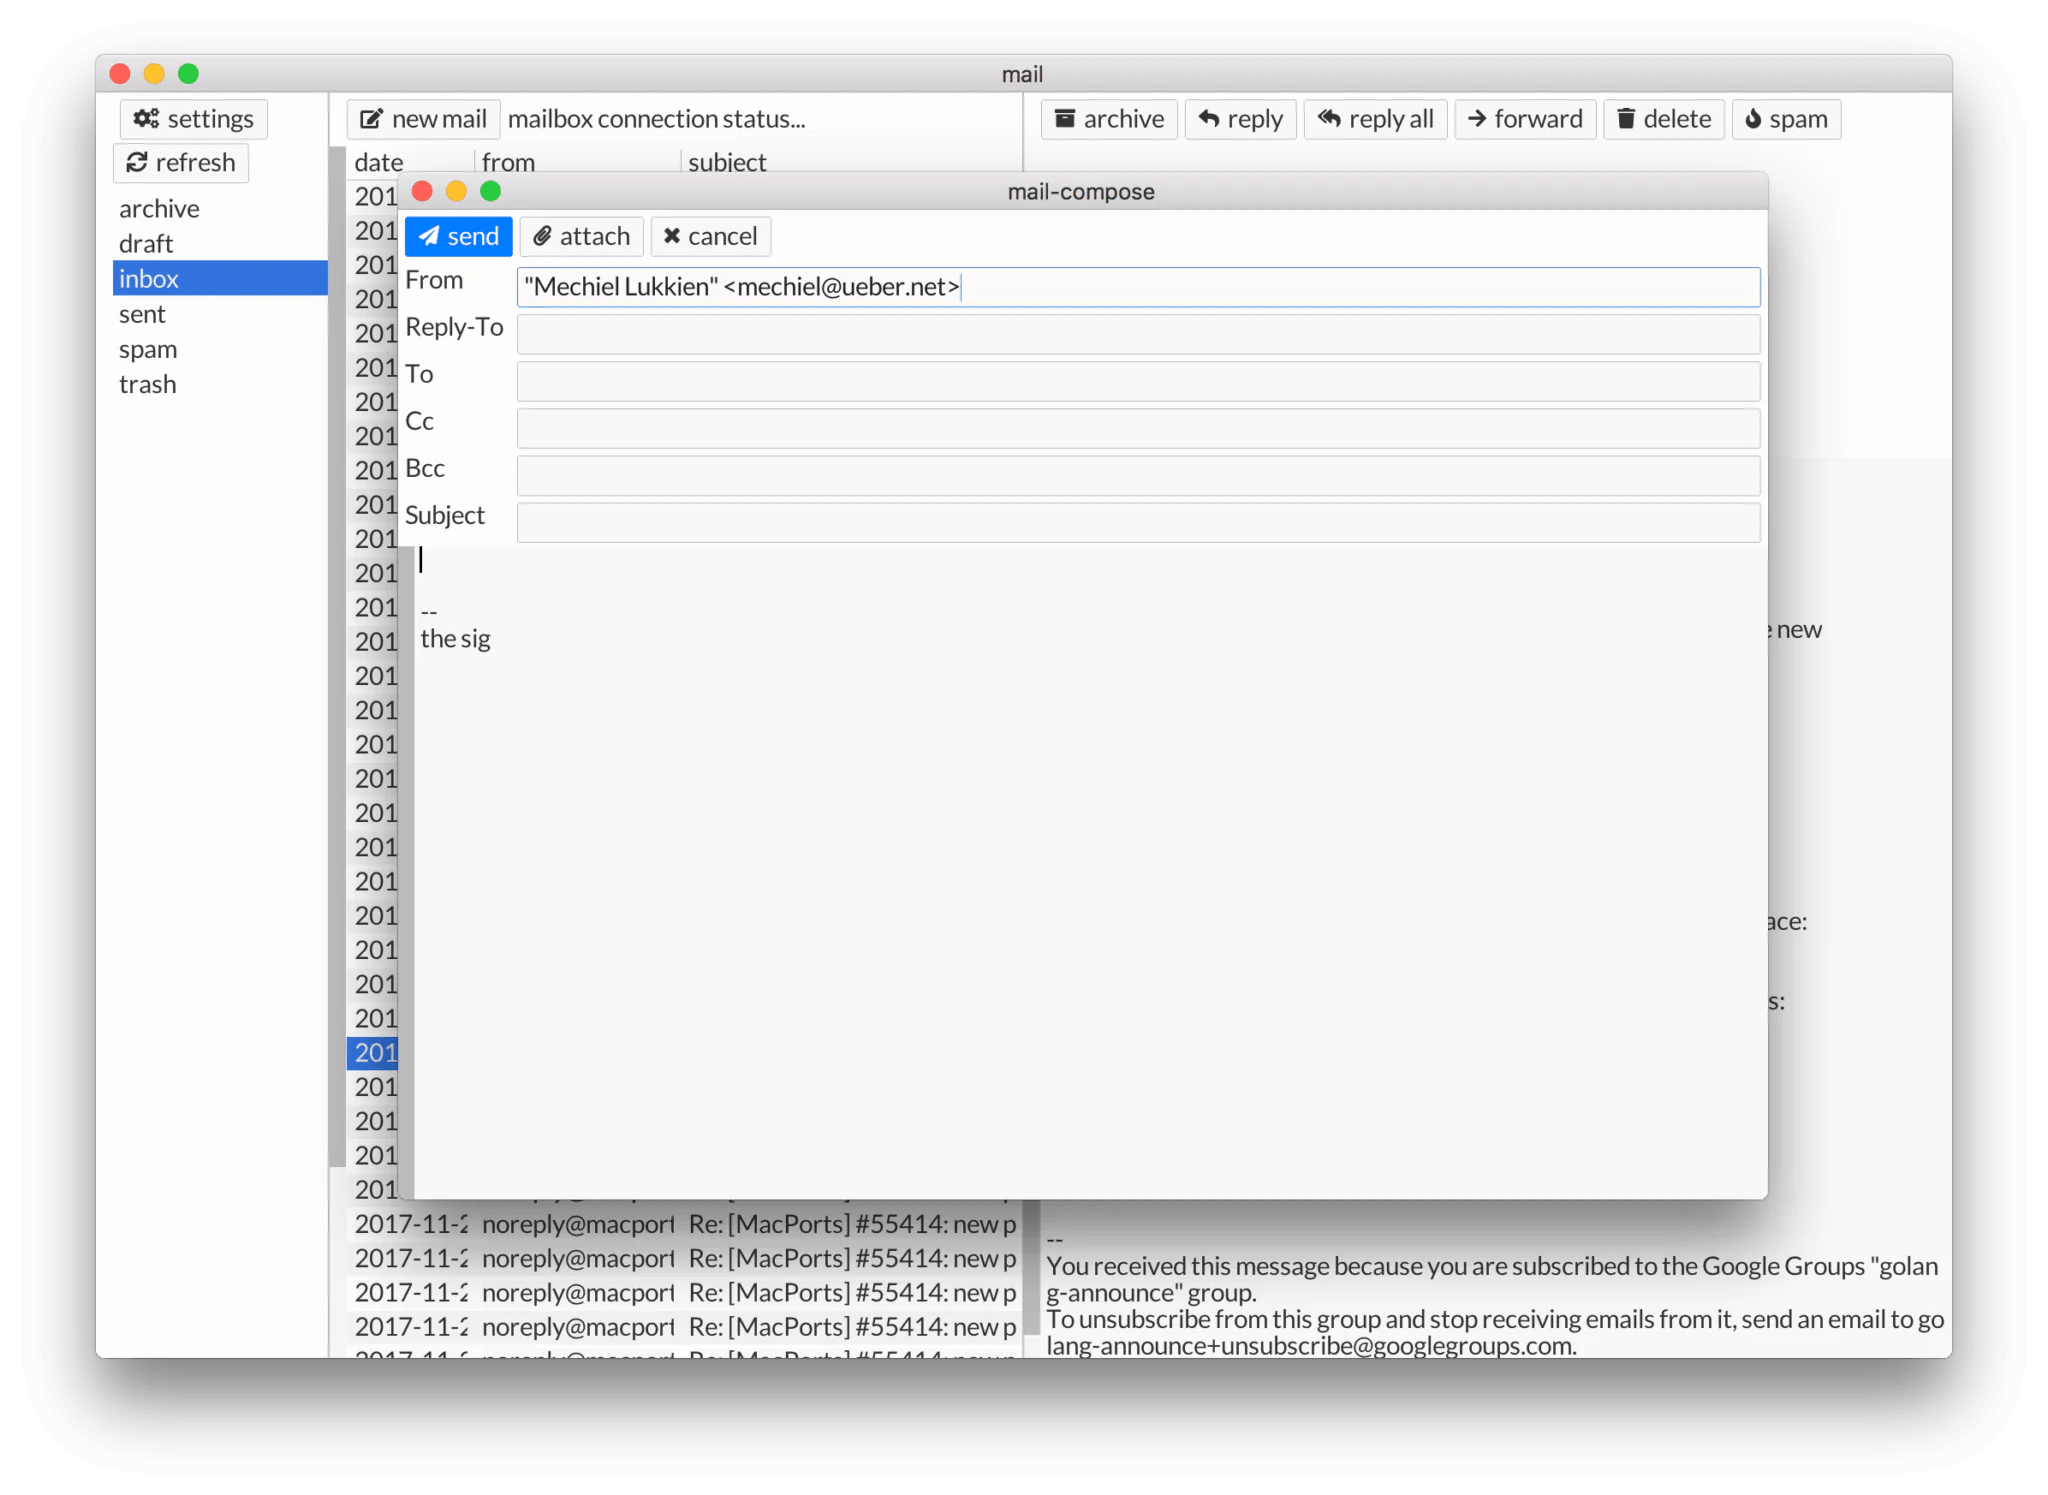
Task: Open the settings panel
Action: 193,118
